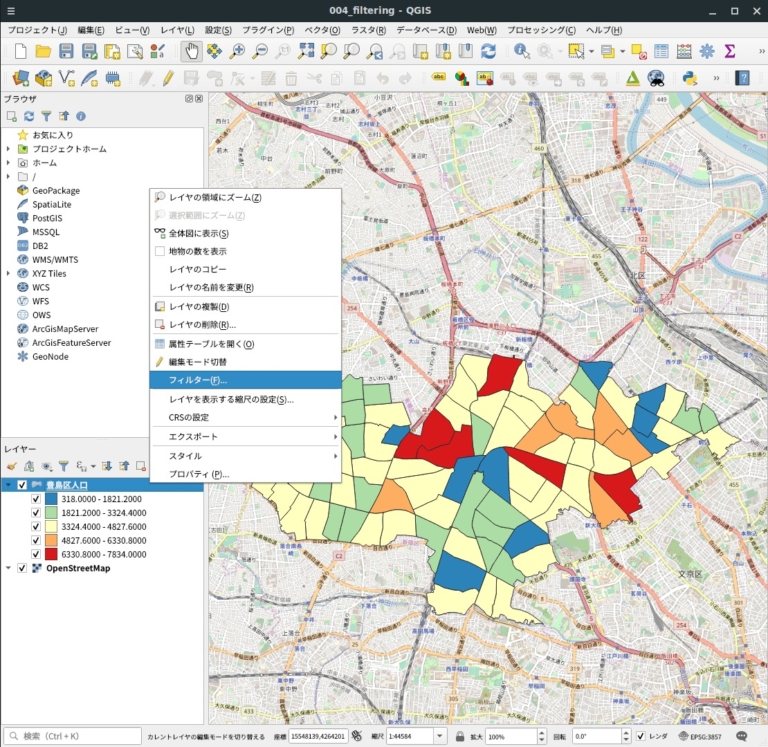Click the Refresh map icon in toolbar
This screenshot has height=747, width=768.
tap(488, 51)
